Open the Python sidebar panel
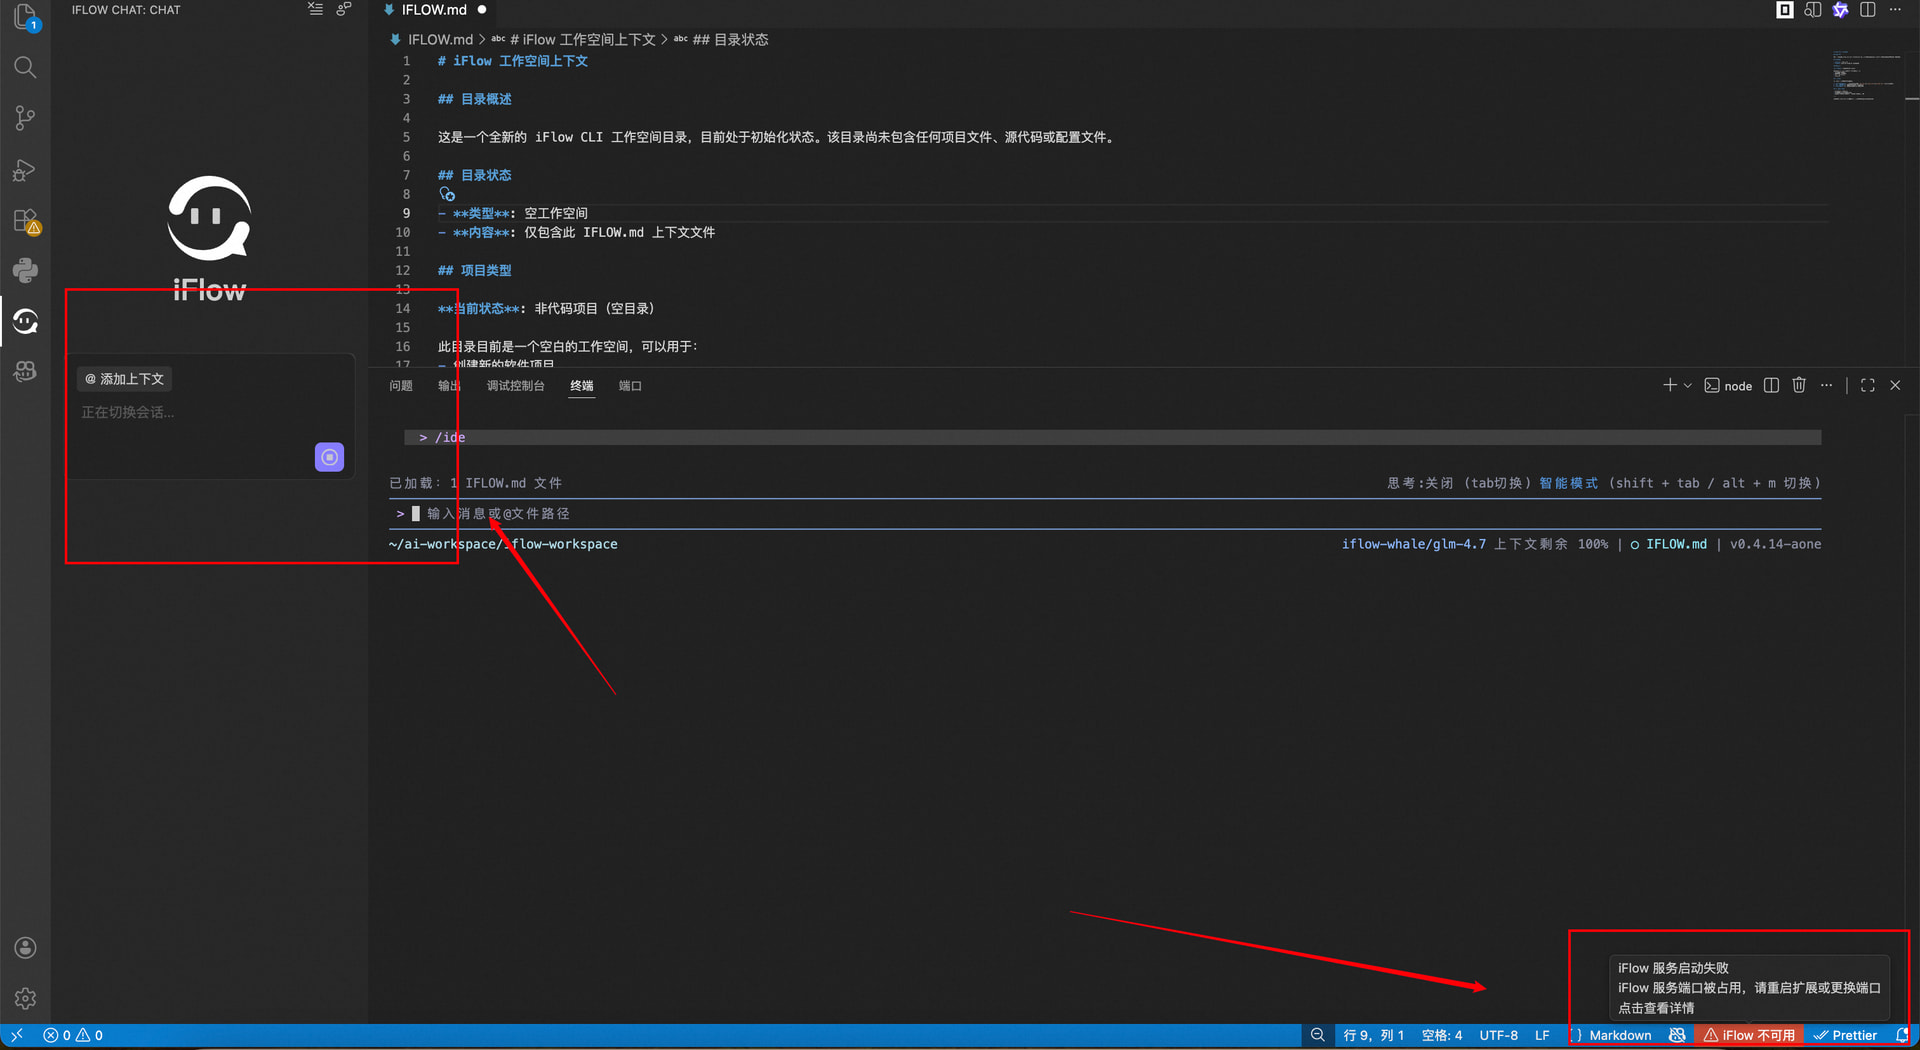 pyautogui.click(x=25, y=270)
